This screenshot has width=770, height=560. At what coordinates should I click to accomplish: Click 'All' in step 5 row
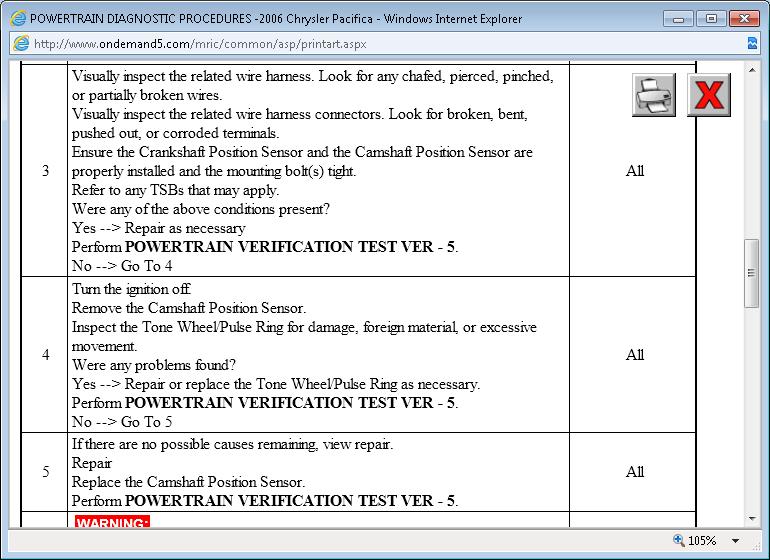(634, 472)
